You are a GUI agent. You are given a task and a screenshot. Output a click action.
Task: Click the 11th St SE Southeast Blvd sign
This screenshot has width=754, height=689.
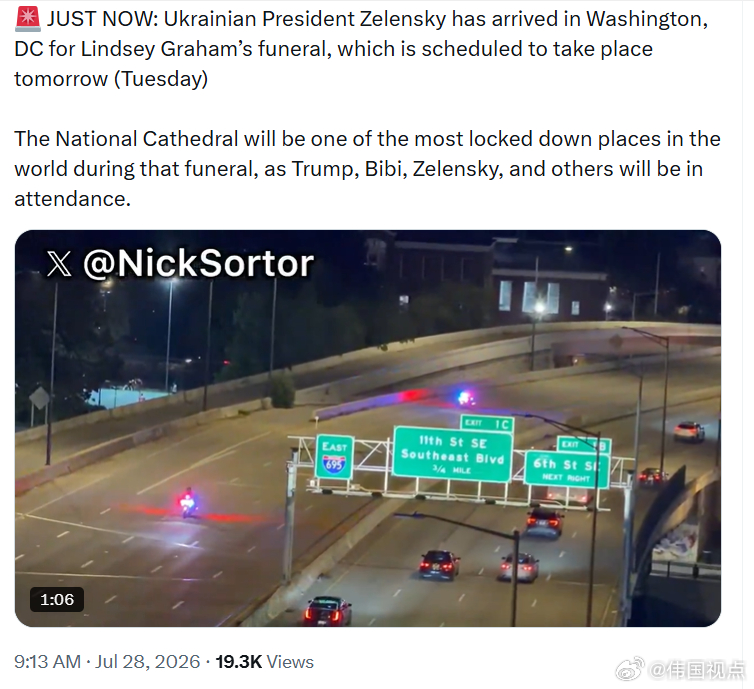click(x=452, y=454)
